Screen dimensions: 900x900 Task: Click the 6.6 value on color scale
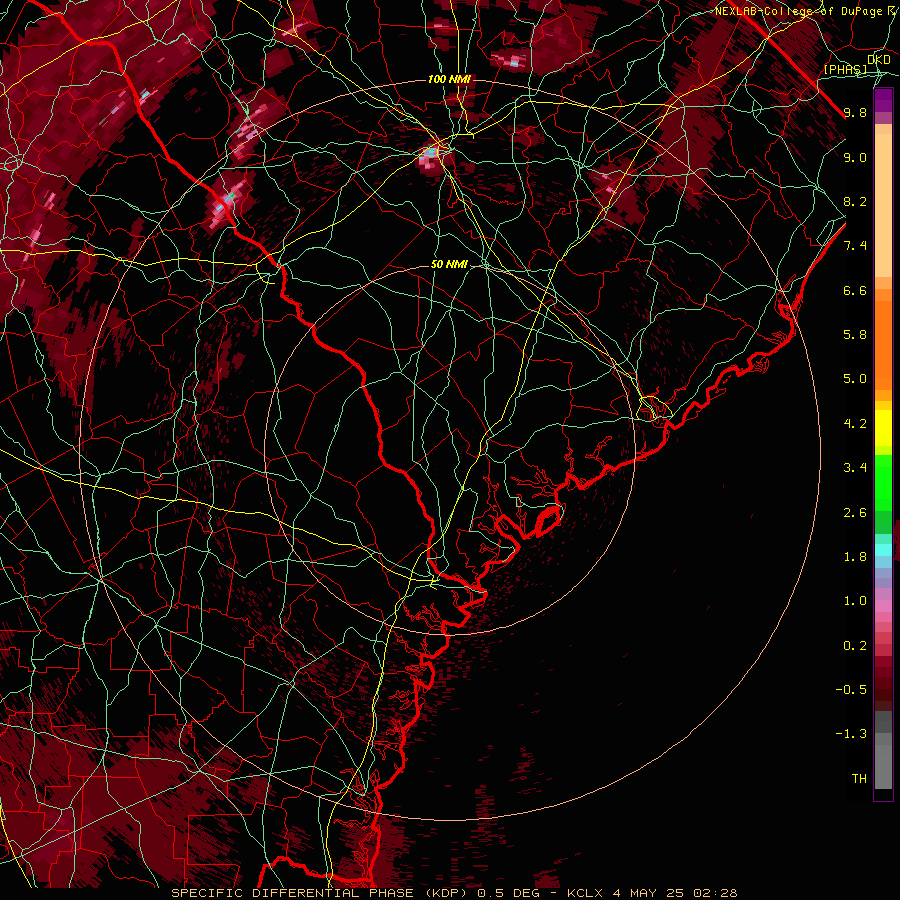click(x=855, y=290)
